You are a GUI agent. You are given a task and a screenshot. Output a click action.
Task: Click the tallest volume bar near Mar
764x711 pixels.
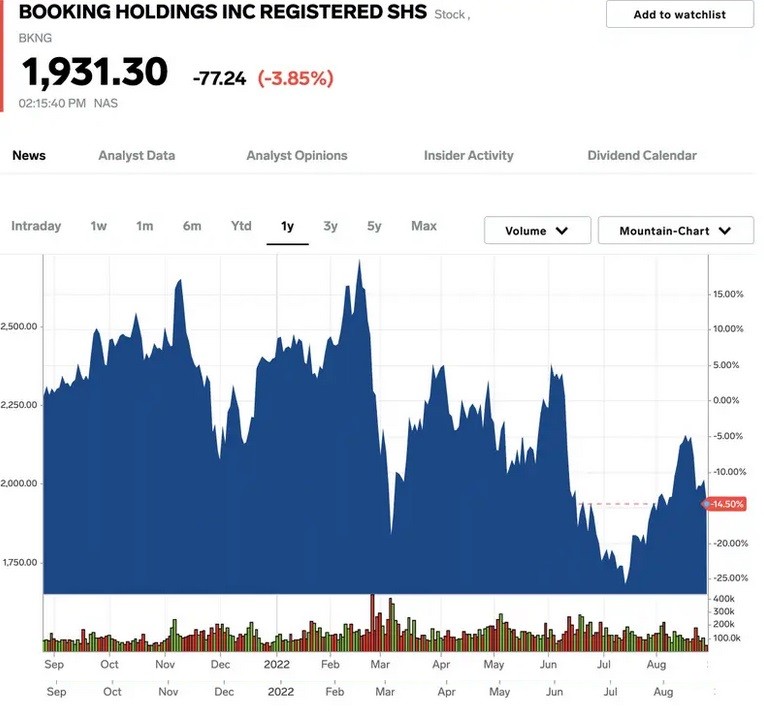pos(372,620)
